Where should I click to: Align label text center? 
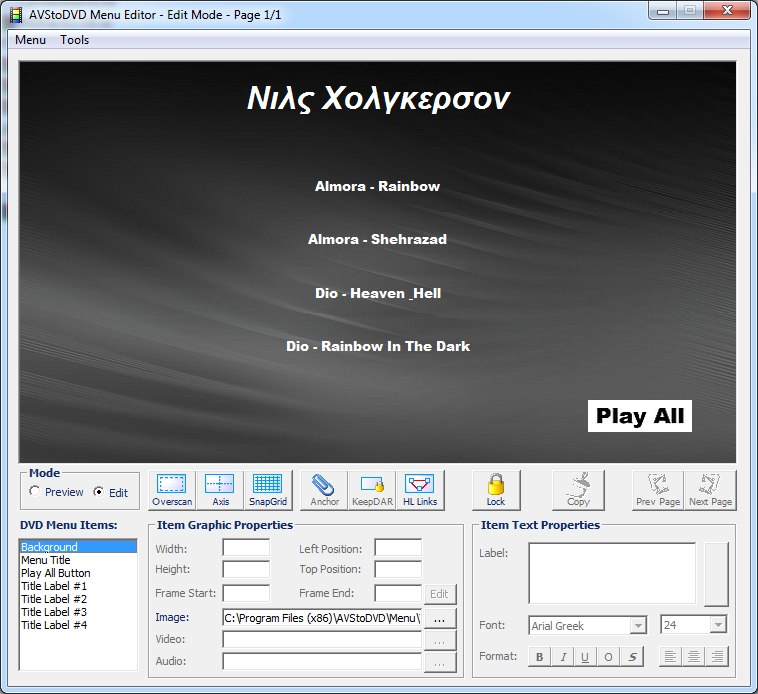pyautogui.click(x=694, y=657)
